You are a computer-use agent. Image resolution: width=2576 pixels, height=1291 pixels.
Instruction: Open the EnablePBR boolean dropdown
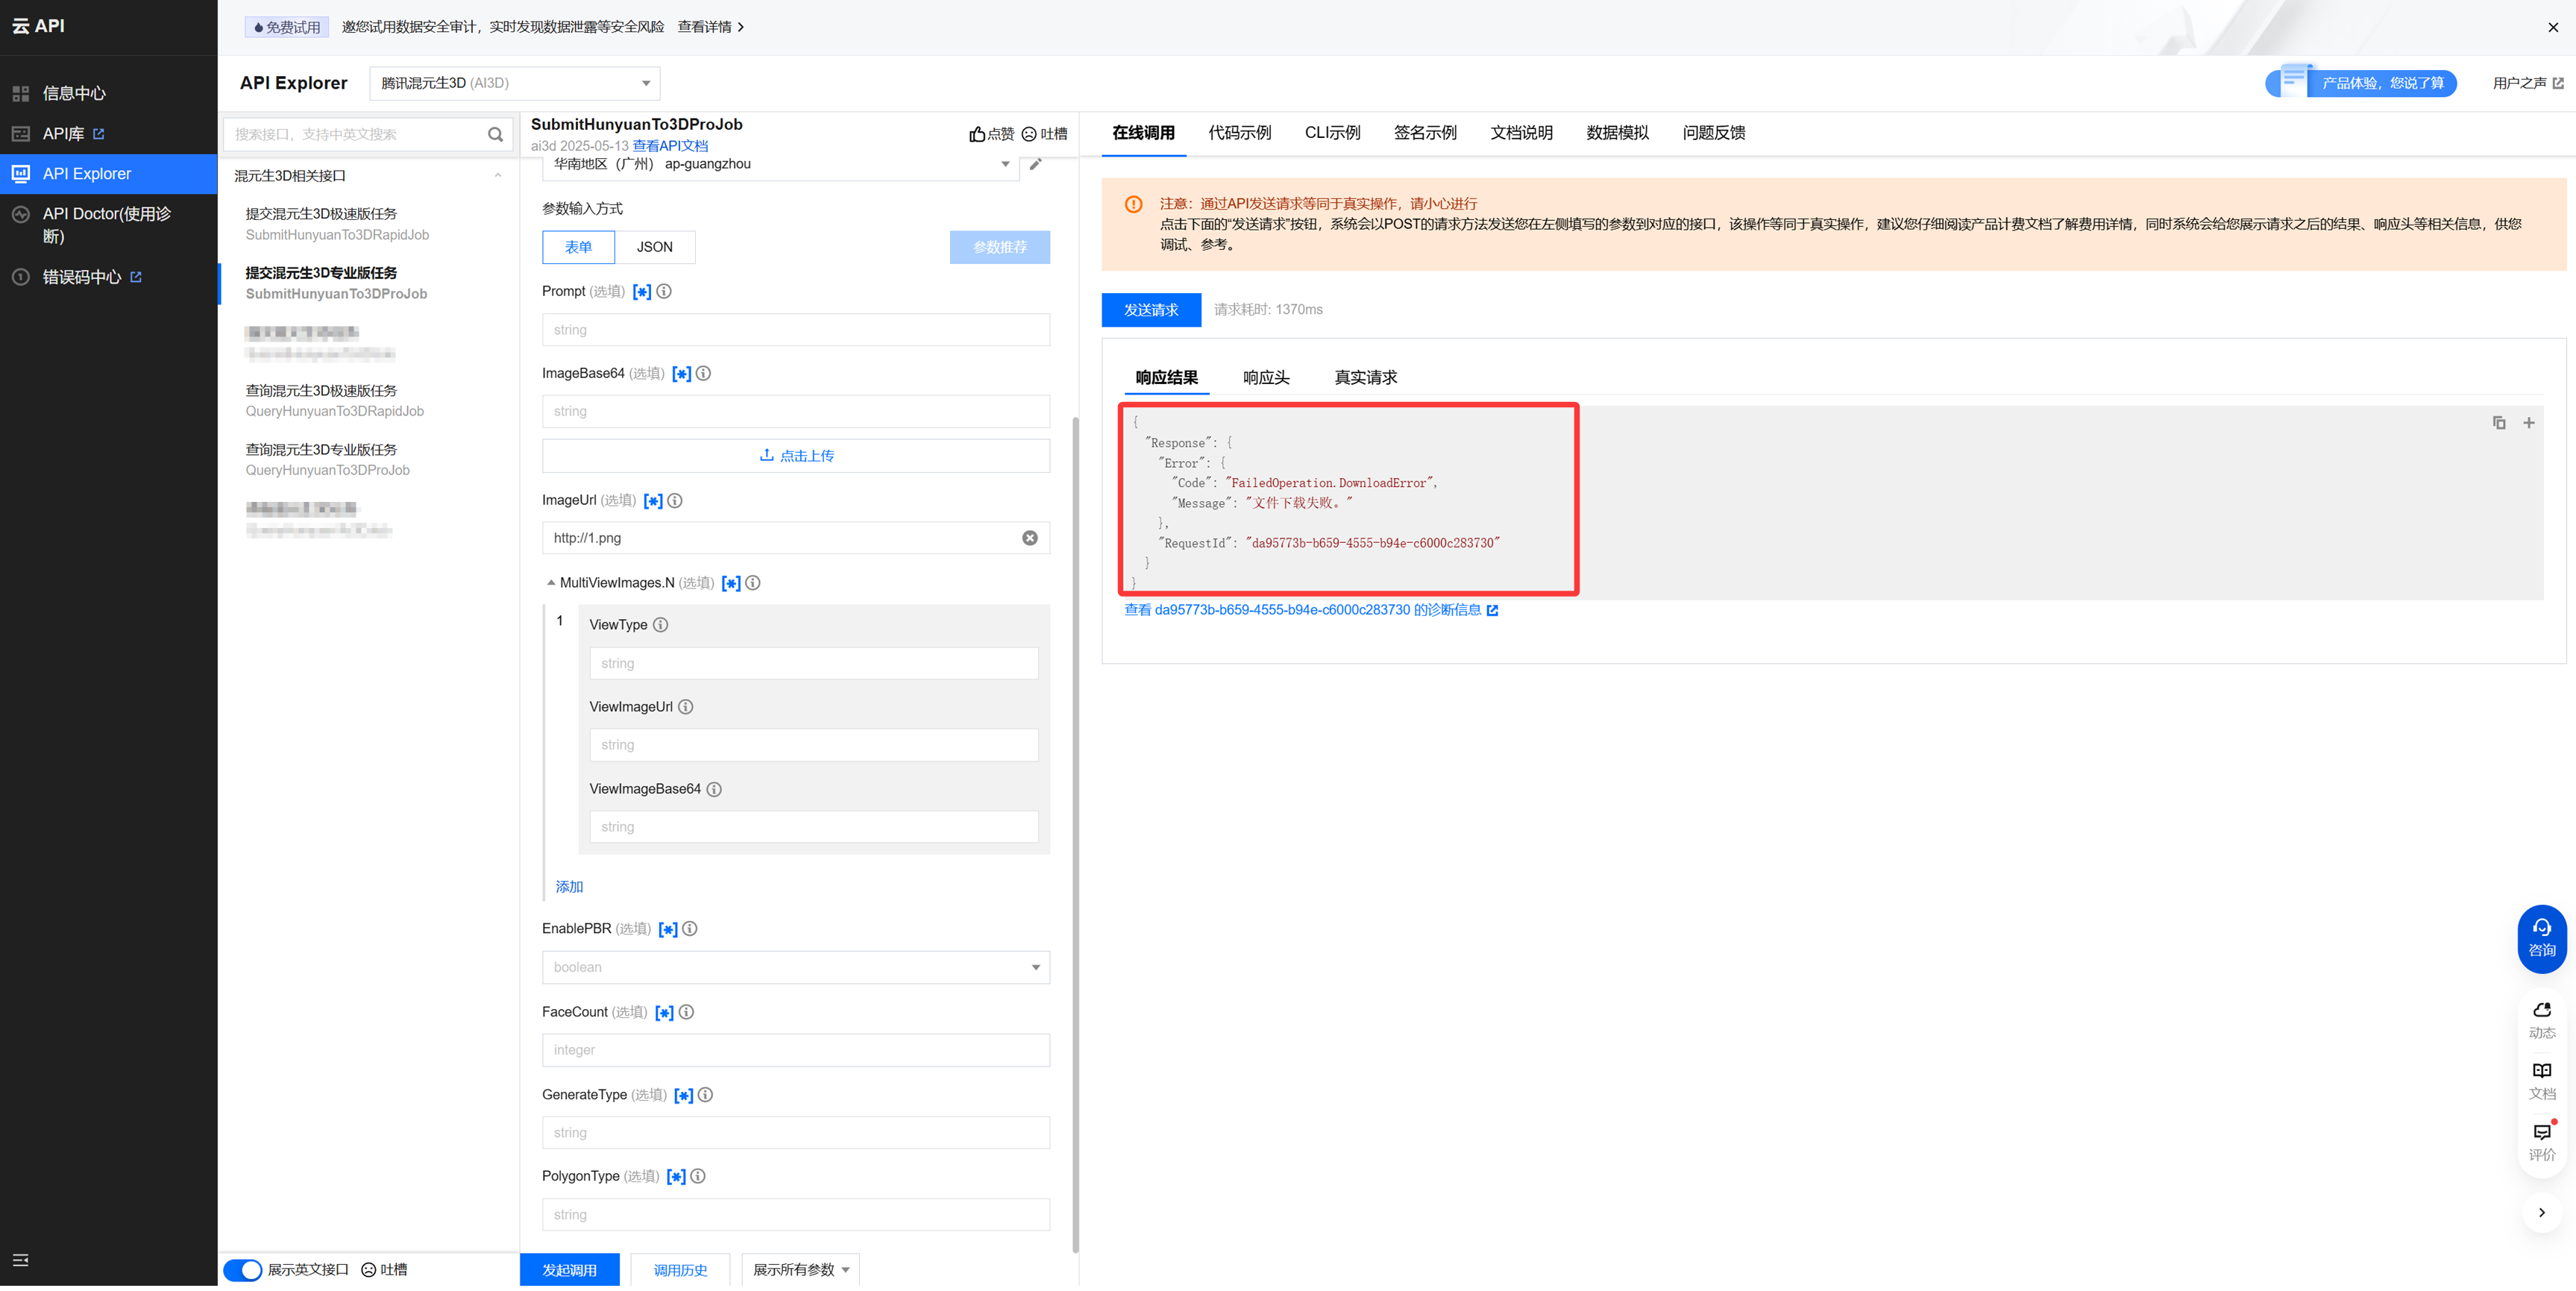tap(795, 967)
